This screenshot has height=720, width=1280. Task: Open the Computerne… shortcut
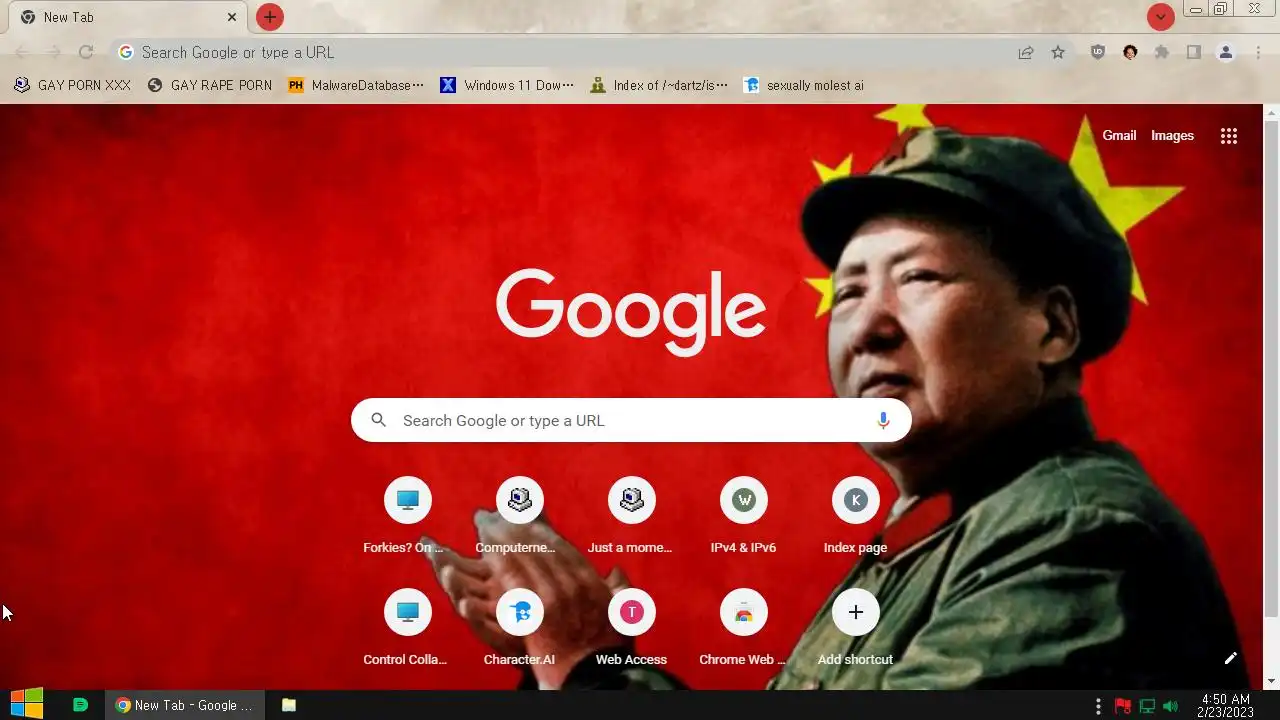[x=519, y=515]
